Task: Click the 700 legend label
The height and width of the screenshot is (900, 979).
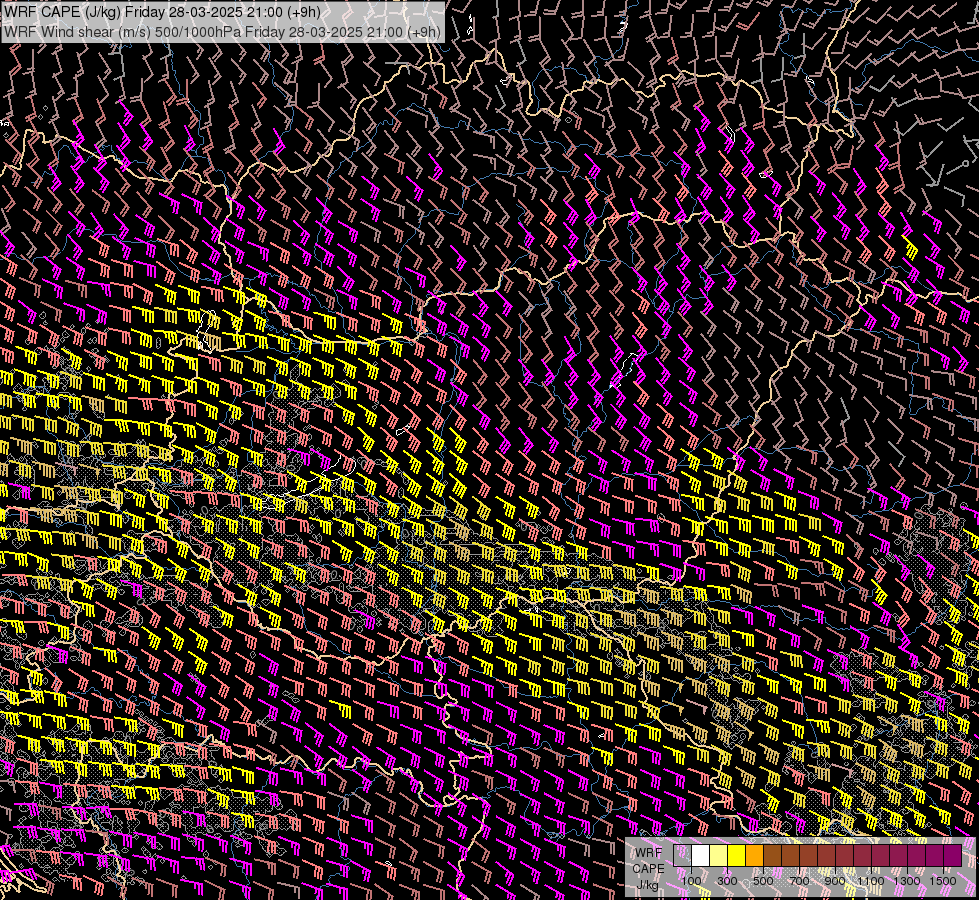Action: point(799,881)
